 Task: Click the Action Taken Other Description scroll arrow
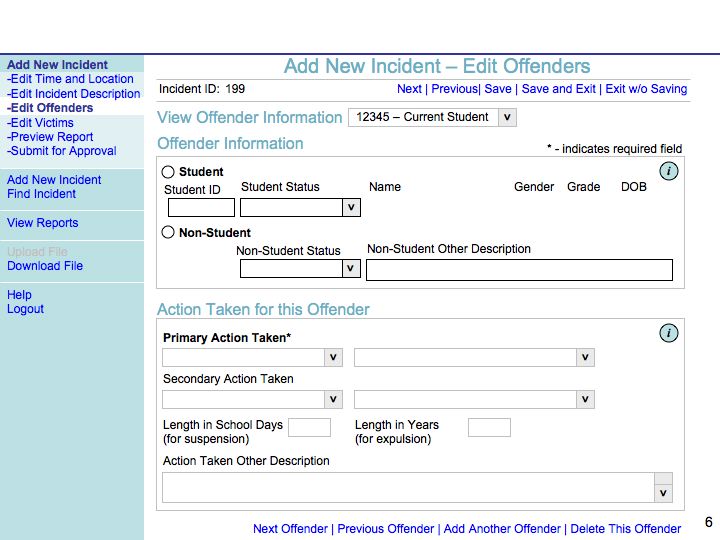pyautogui.click(x=664, y=493)
